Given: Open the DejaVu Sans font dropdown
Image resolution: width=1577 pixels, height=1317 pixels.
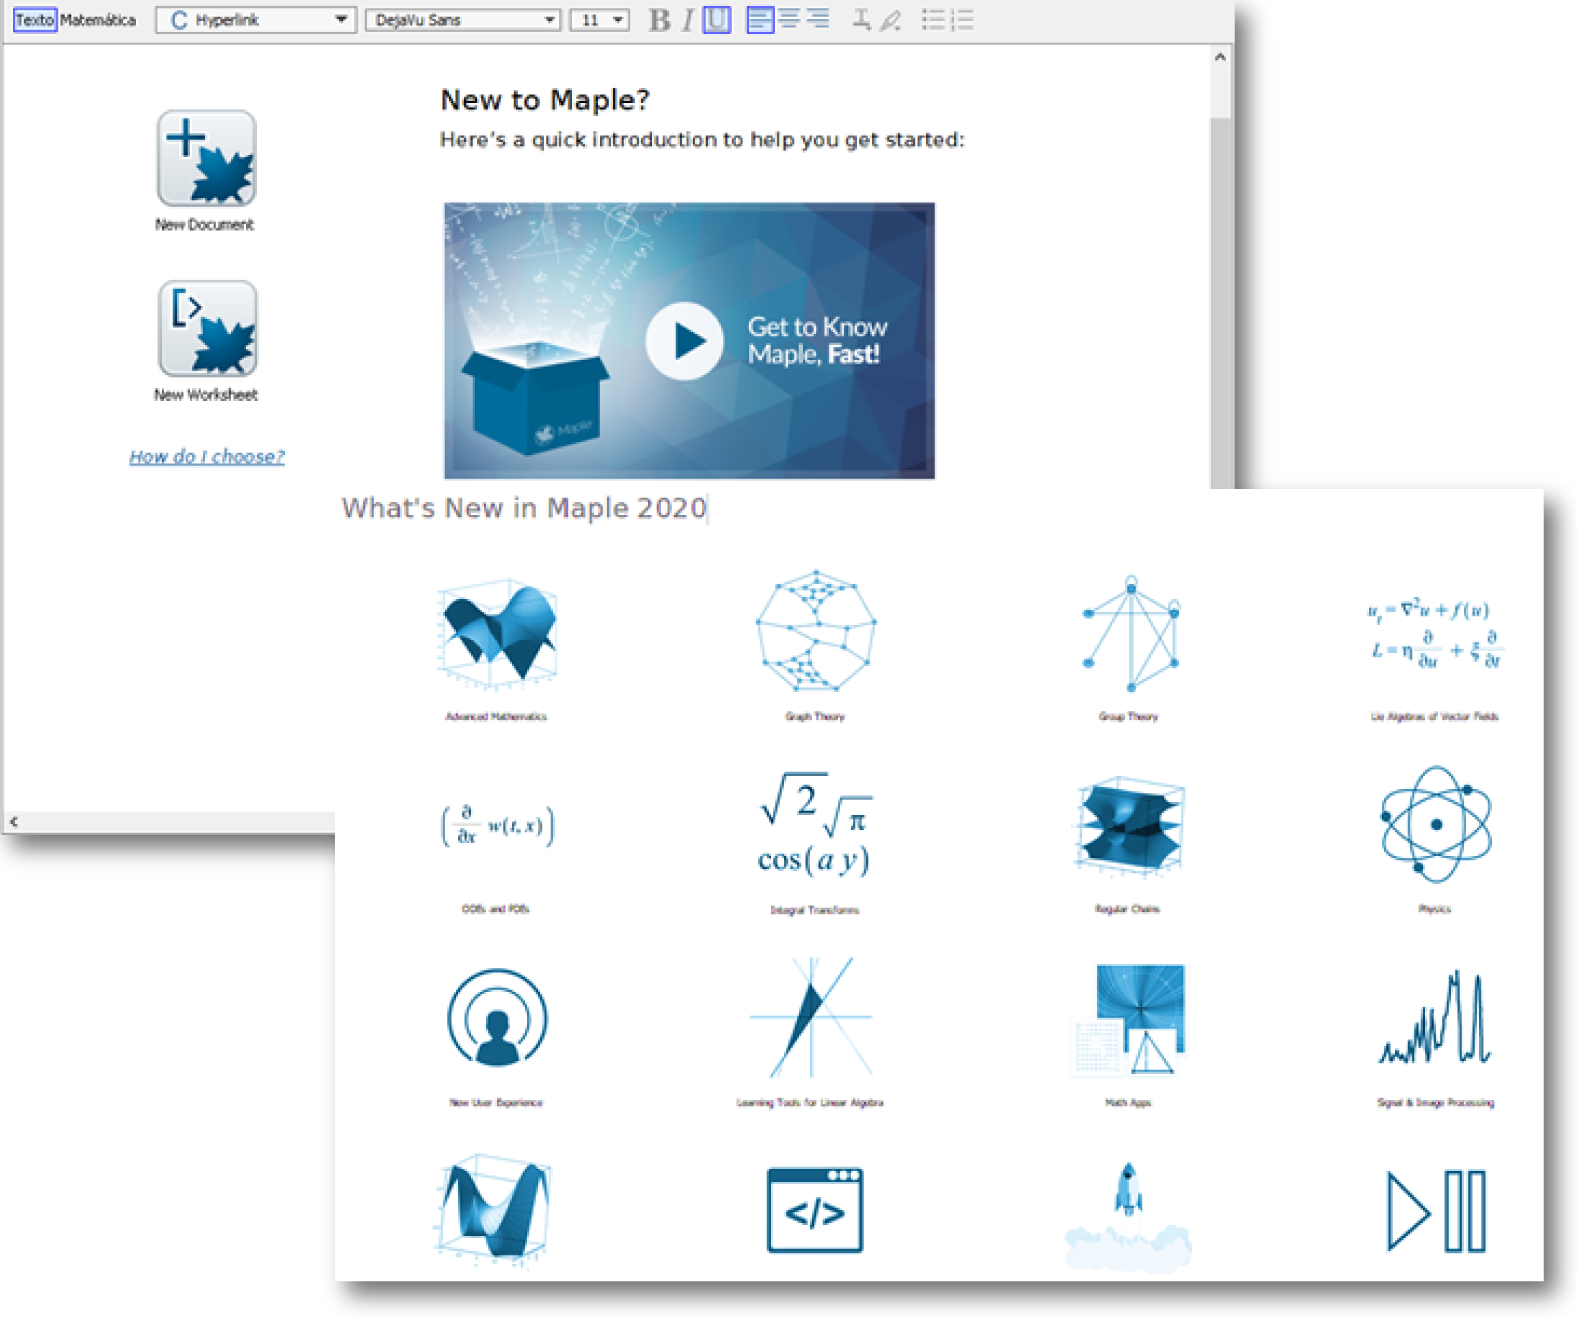Looking at the screenshot, I should click(549, 20).
